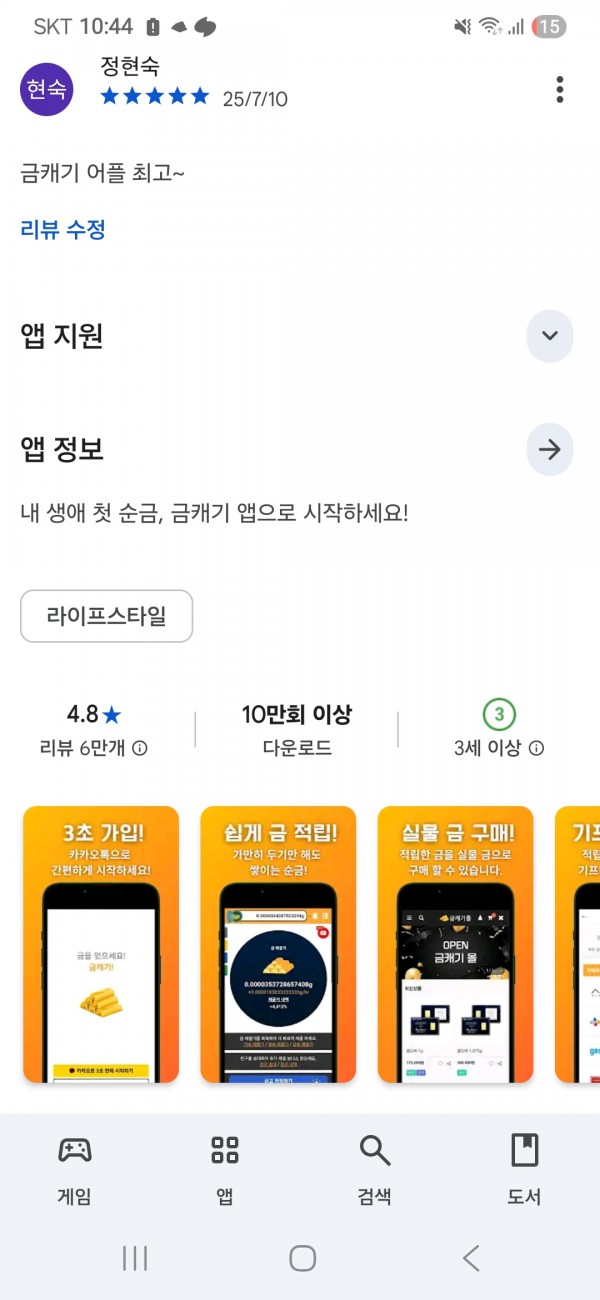
Task: Open the 3초 가입 screenshot
Action: [101, 945]
